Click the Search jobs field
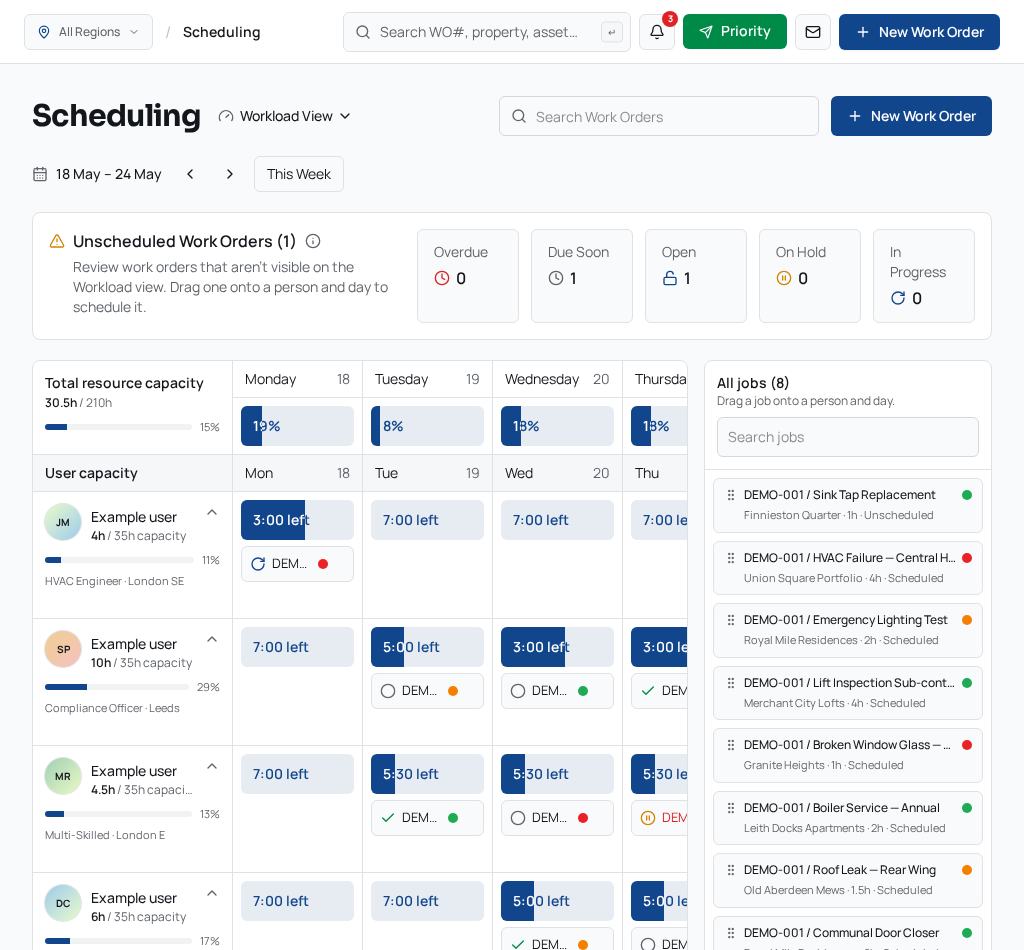The width and height of the screenshot is (1024, 950). (848, 437)
